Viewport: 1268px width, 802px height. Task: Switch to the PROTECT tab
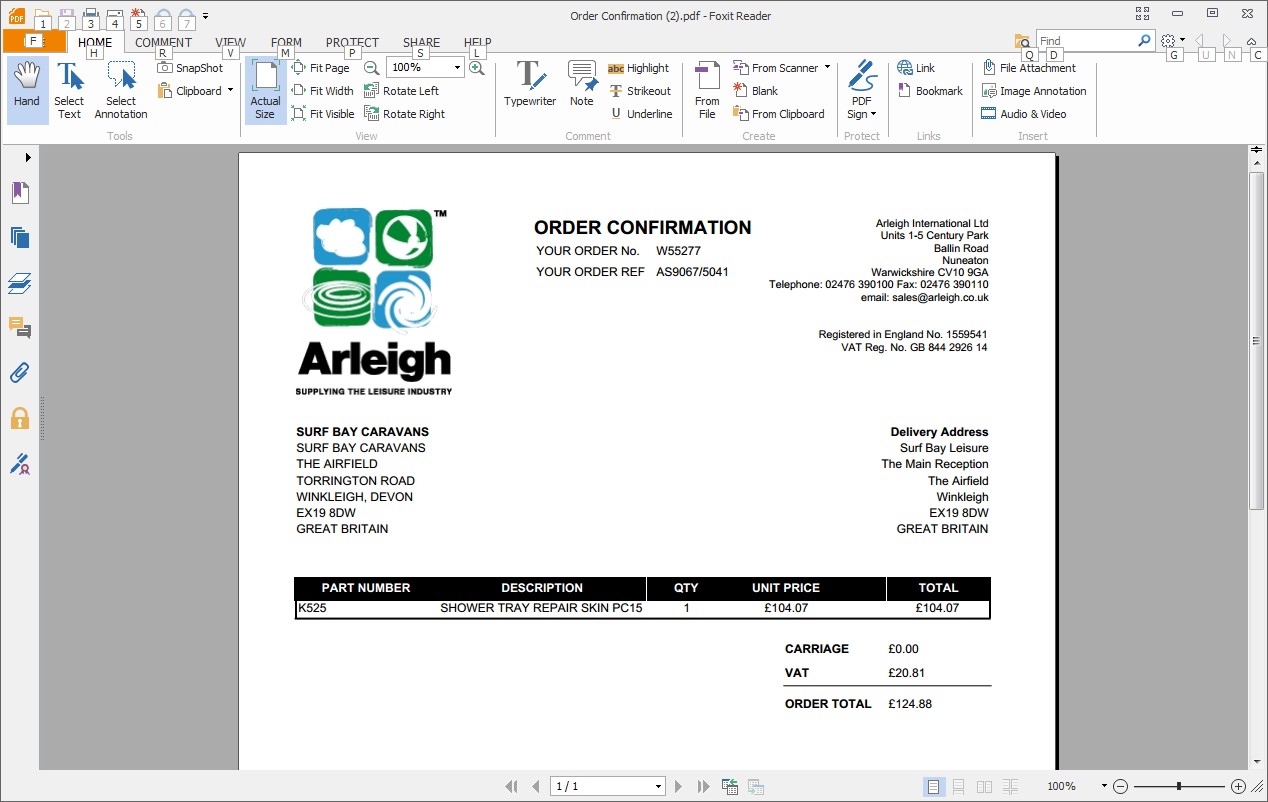coord(352,43)
